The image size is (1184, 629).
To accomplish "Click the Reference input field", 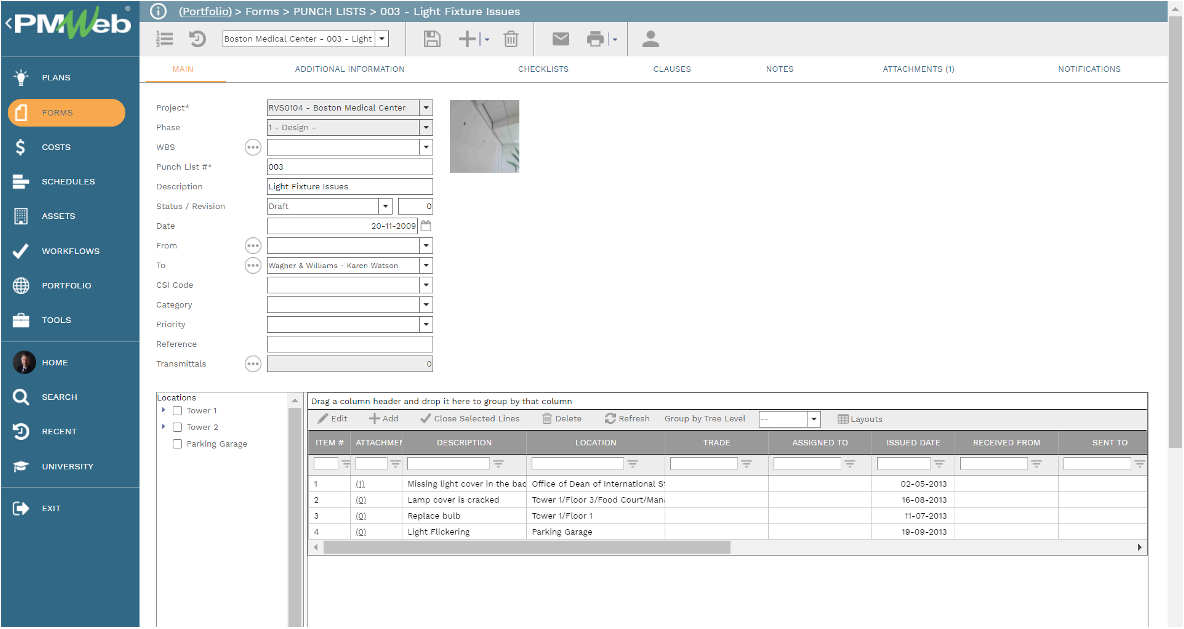I will click(x=350, y=344).
